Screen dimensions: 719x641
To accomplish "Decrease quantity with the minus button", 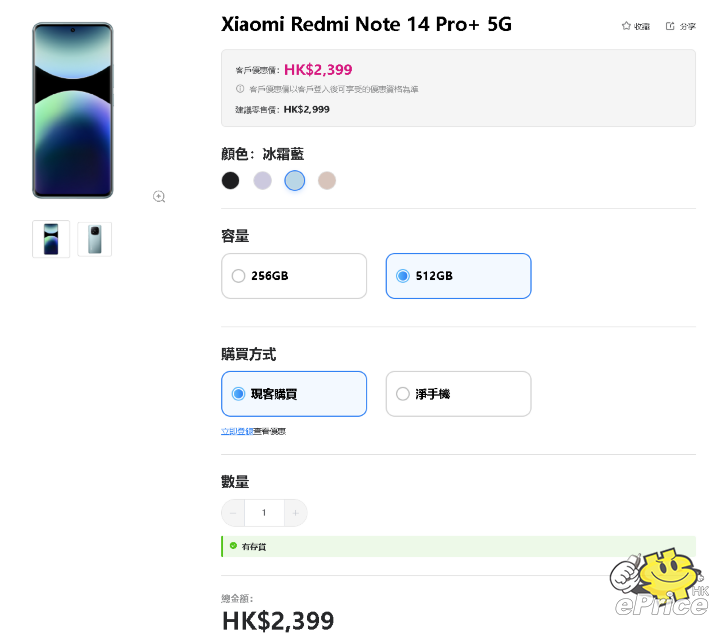I will [x=233, y=513].
